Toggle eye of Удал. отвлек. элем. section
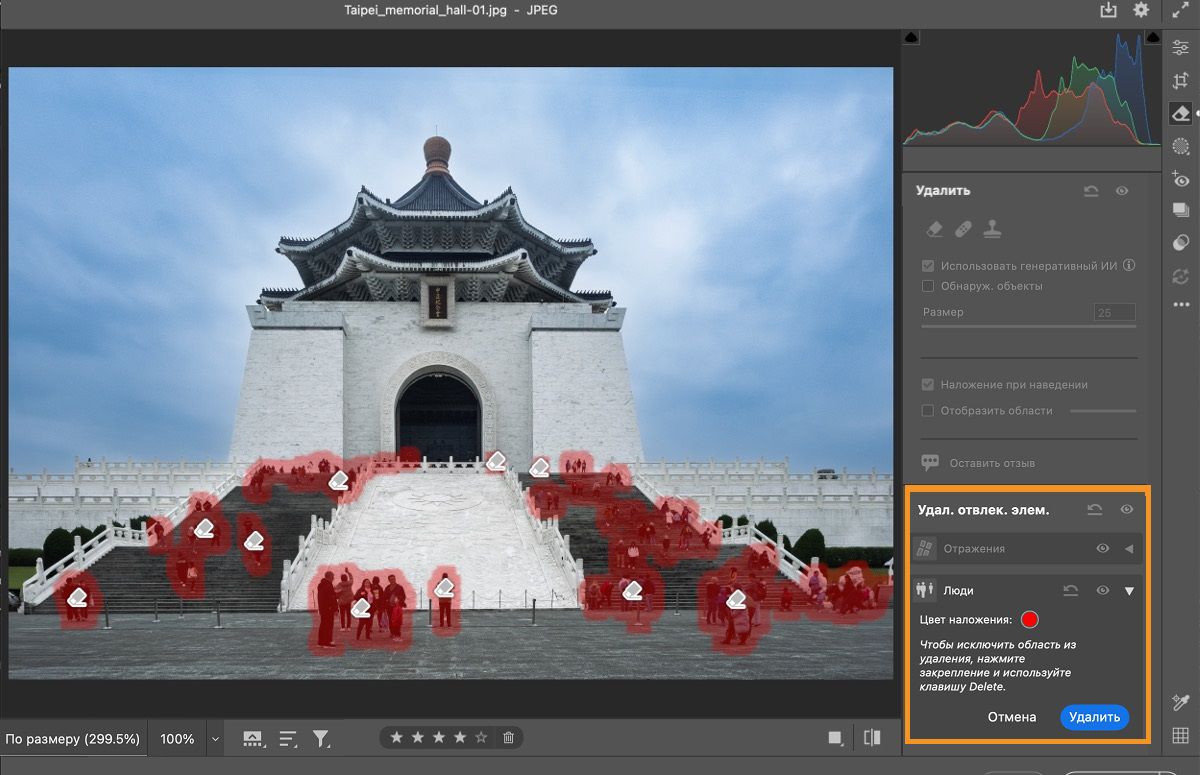Image resolution: width=1200 pixels, height=775 pixels. pyautogui.click(x=1127, y=510)
